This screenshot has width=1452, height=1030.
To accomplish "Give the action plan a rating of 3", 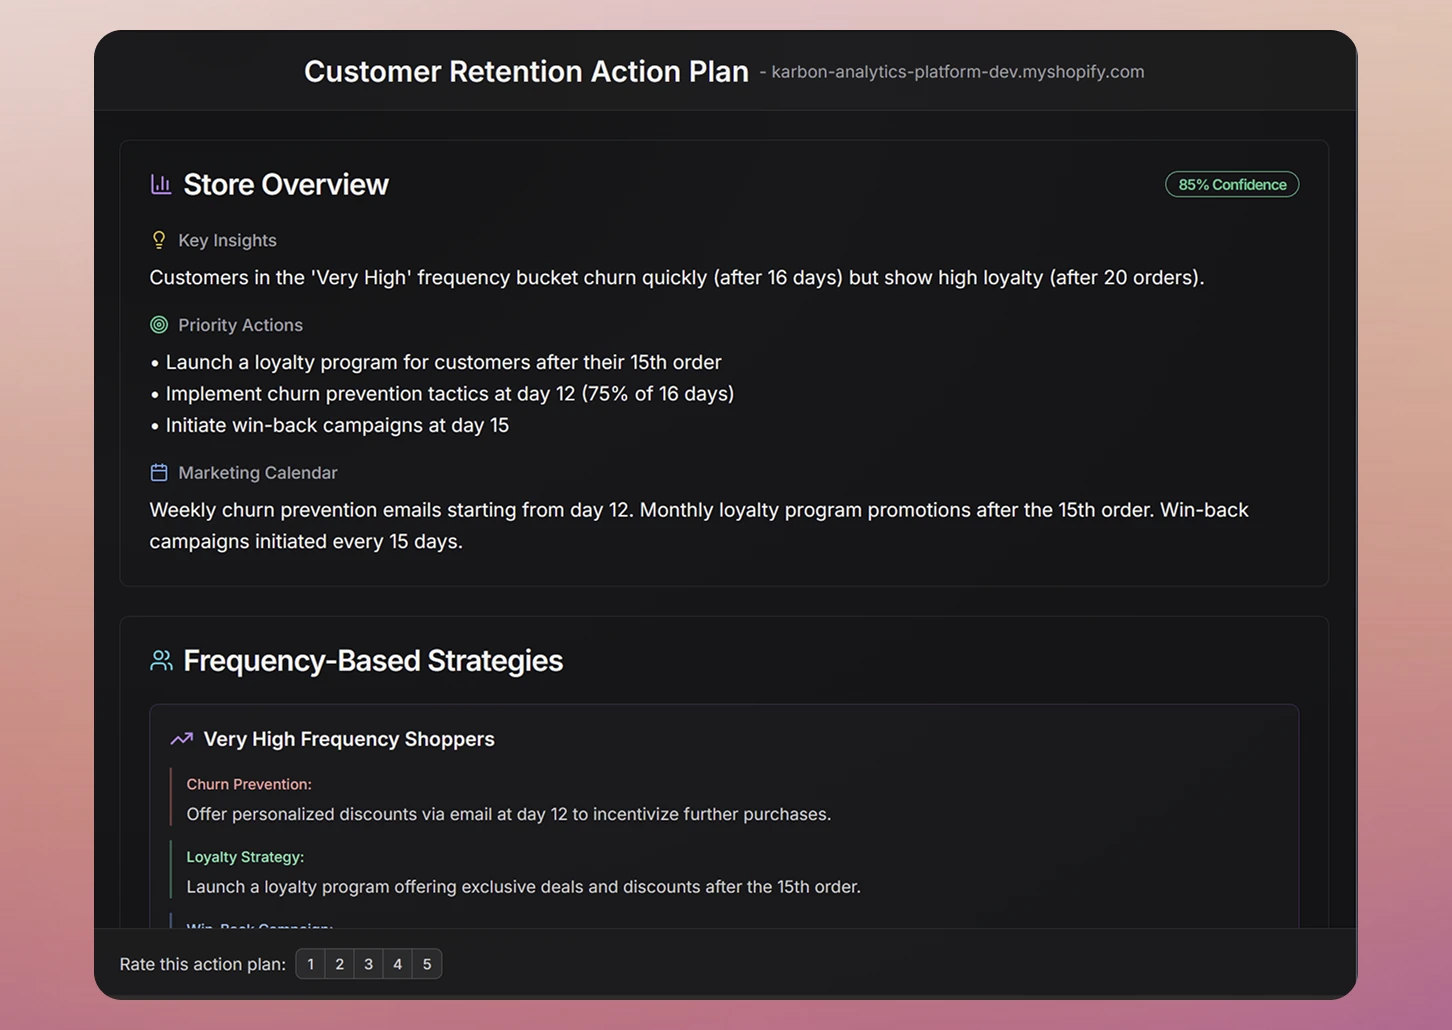I will coord(369,964).
